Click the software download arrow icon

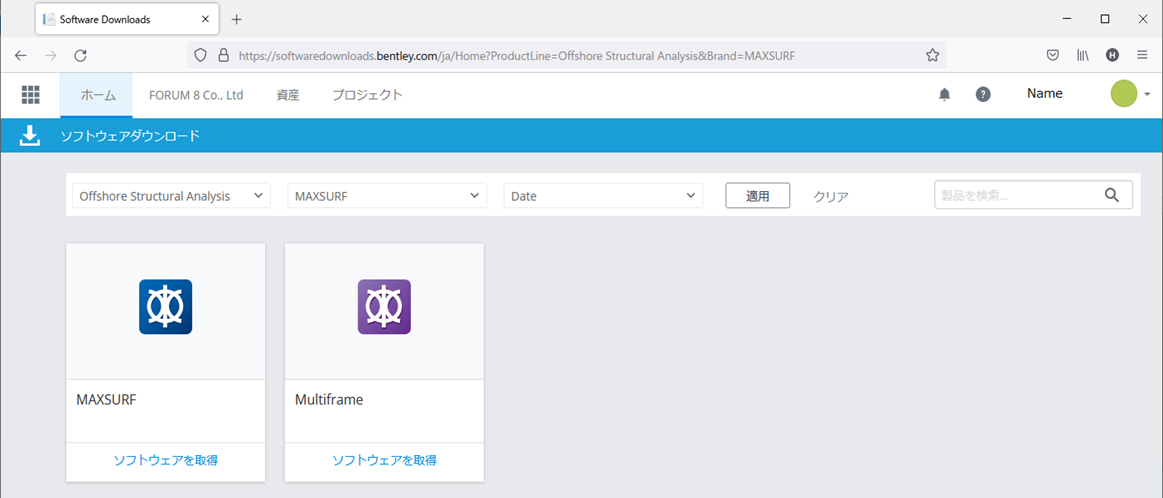click(x=29, y=136)
